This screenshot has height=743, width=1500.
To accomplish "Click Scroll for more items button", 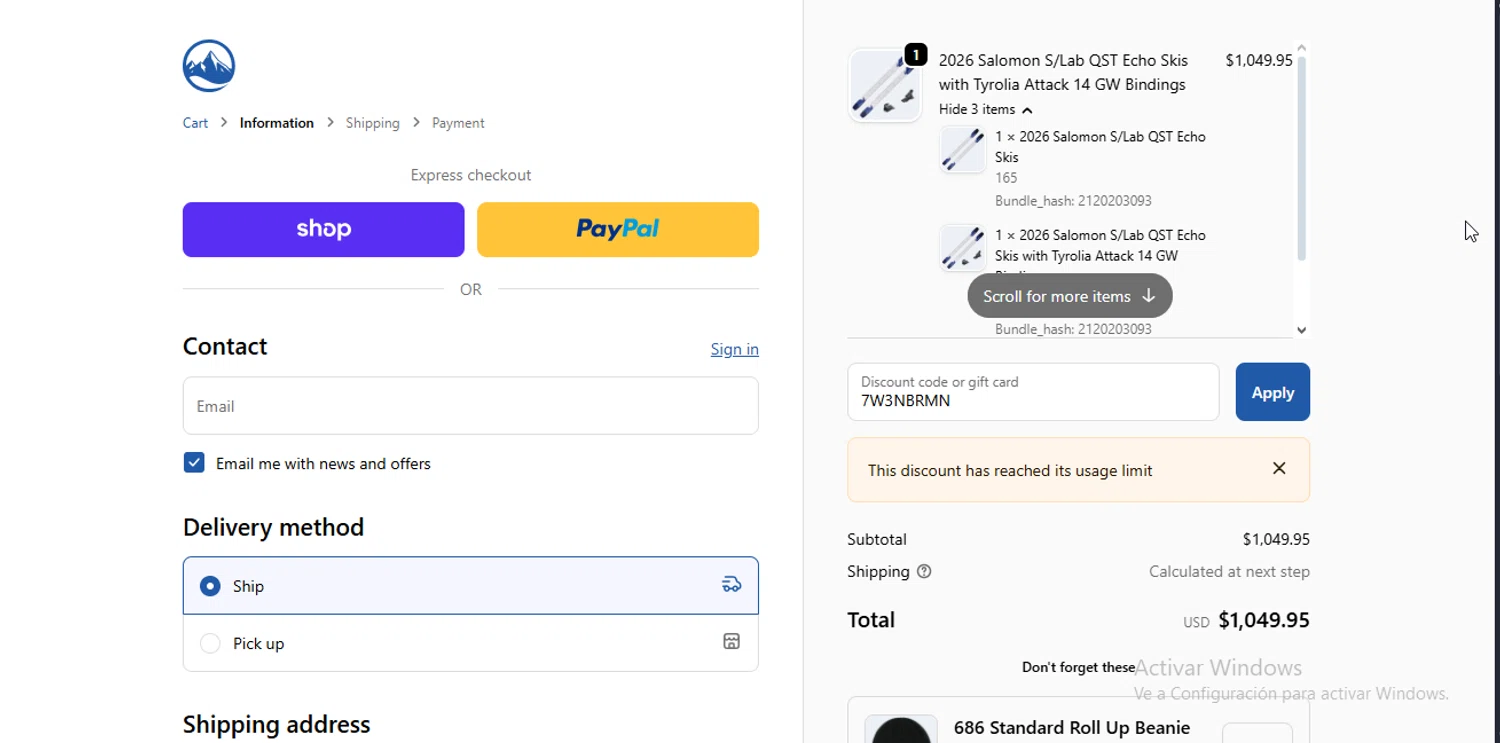I will coord(1069,296).
